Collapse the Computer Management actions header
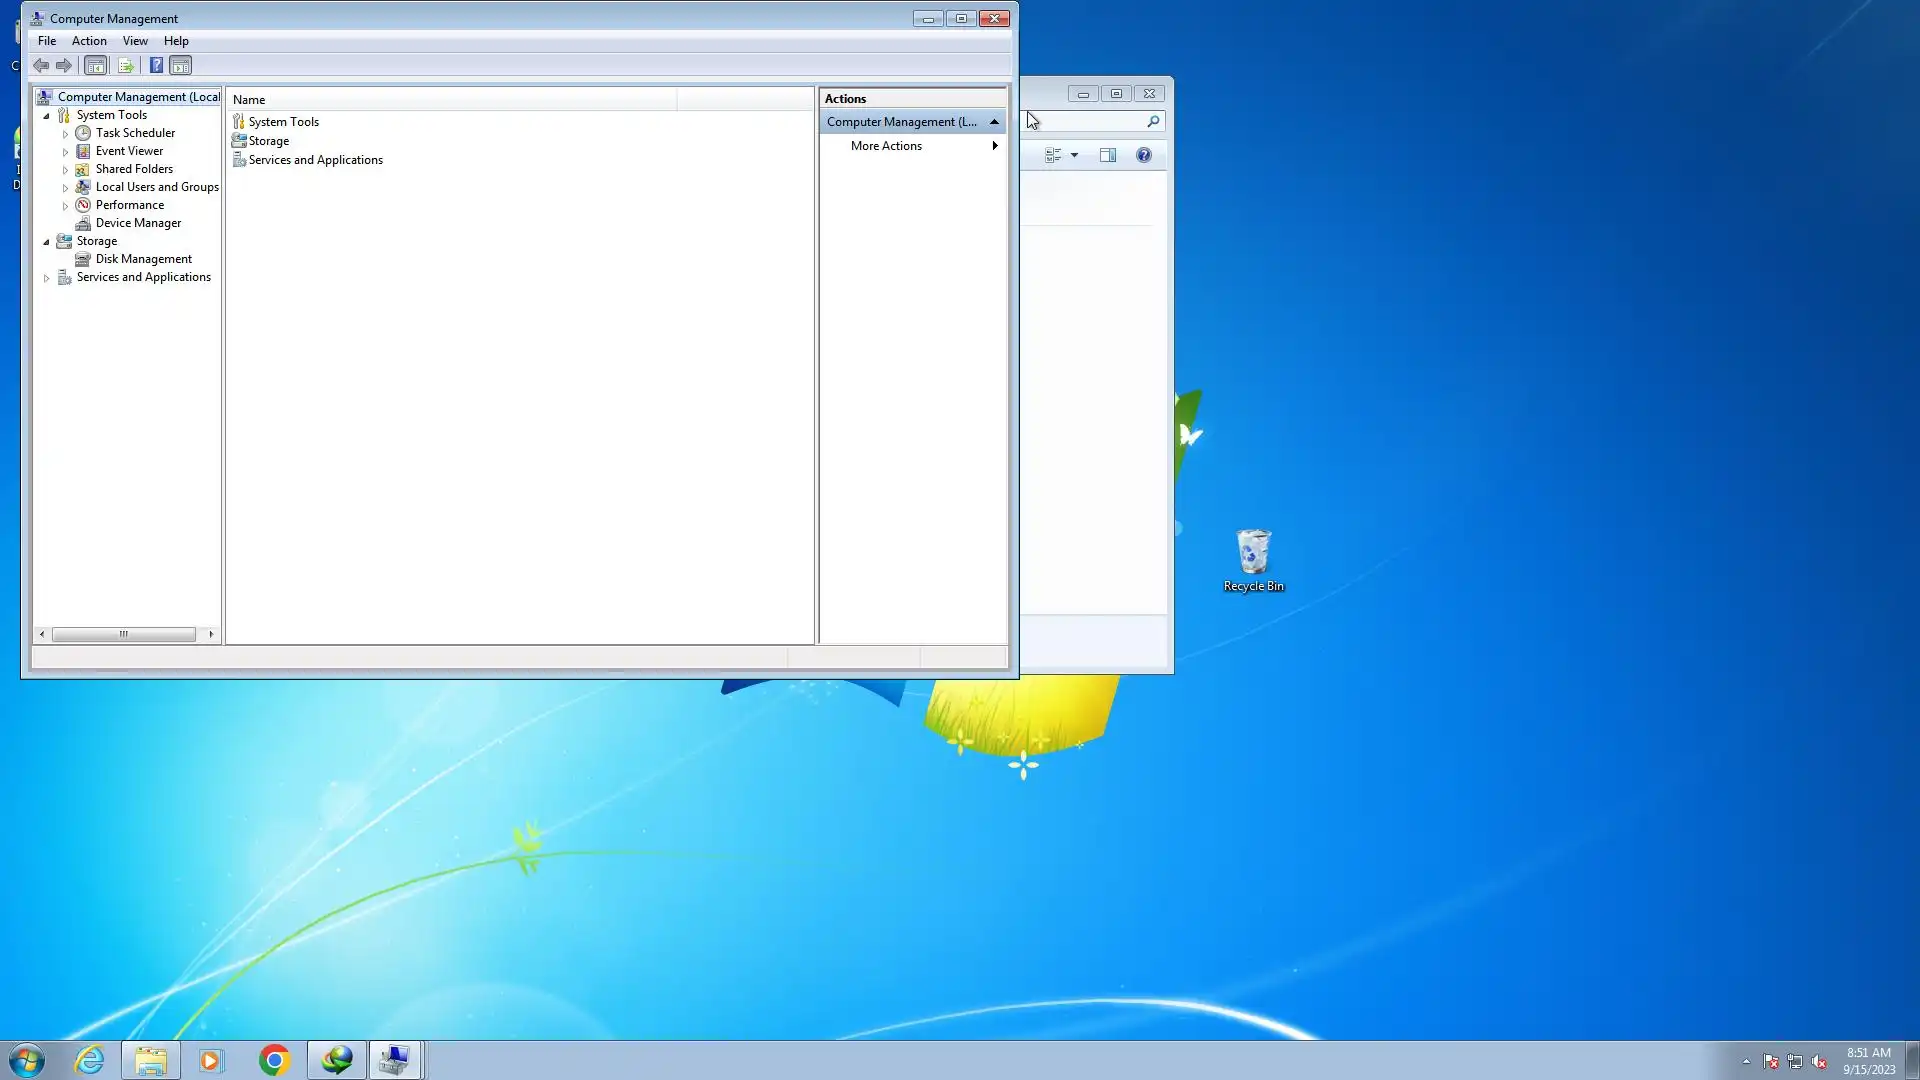 click(x=994, y=122)
